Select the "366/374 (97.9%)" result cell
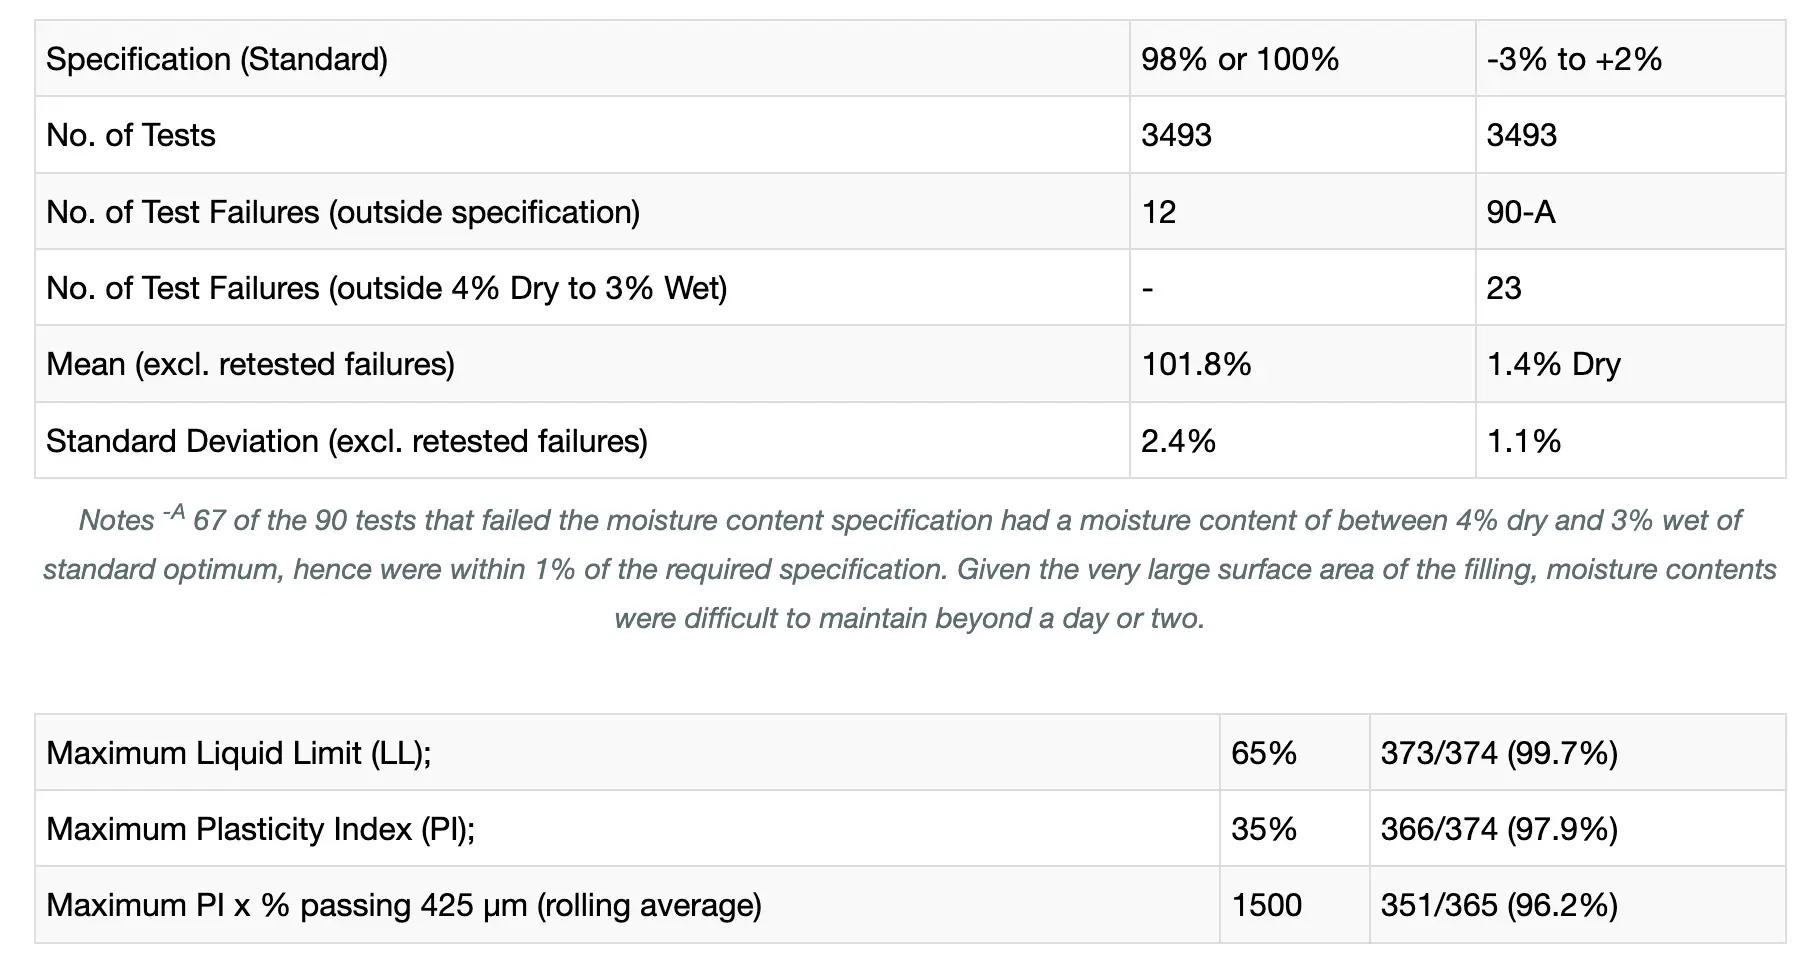 (1578, 828)
